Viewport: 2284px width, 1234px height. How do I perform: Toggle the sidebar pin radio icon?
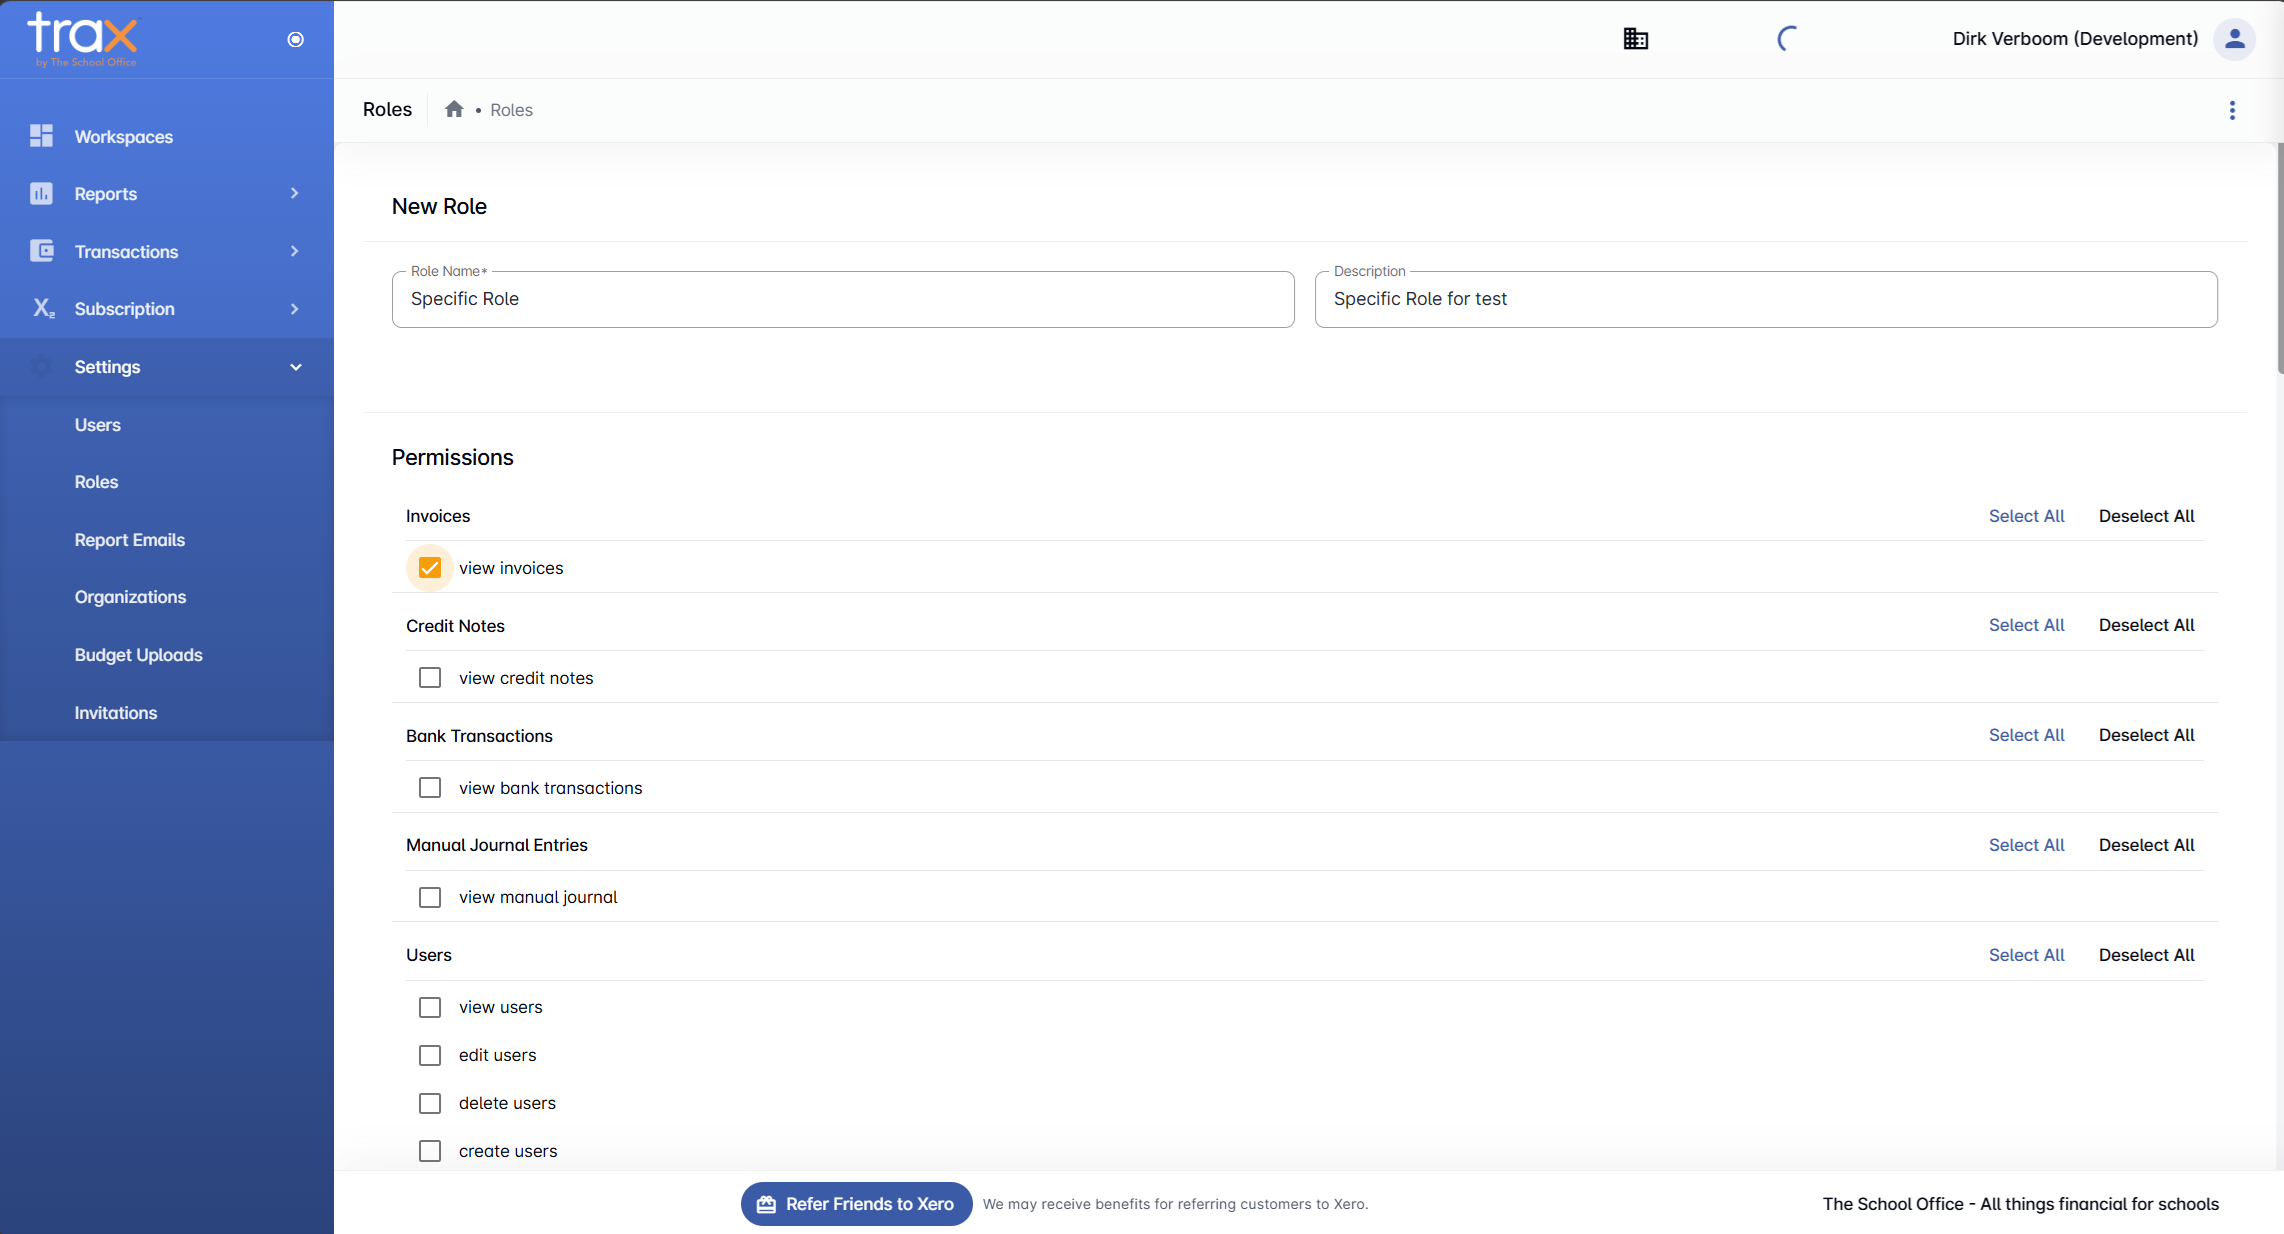click(295, 39)
